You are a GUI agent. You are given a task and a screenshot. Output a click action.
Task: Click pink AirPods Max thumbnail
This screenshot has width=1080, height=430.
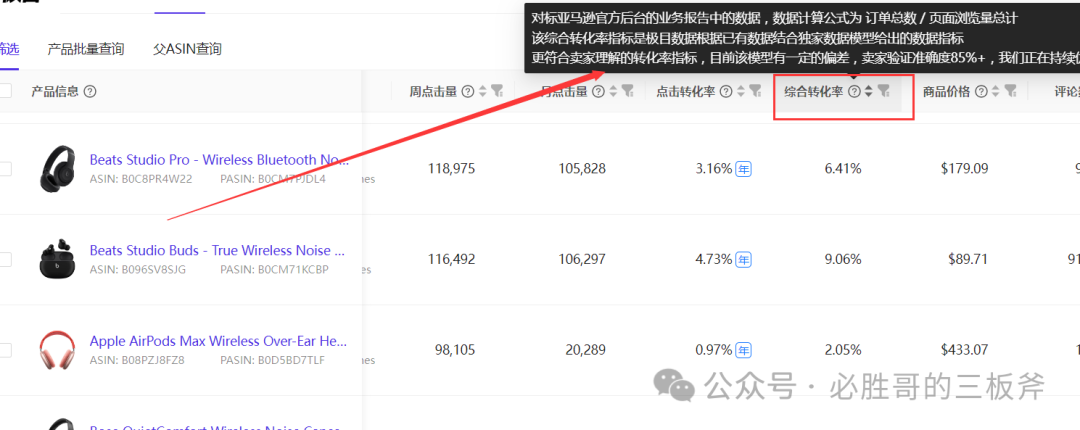coord(57,350)
